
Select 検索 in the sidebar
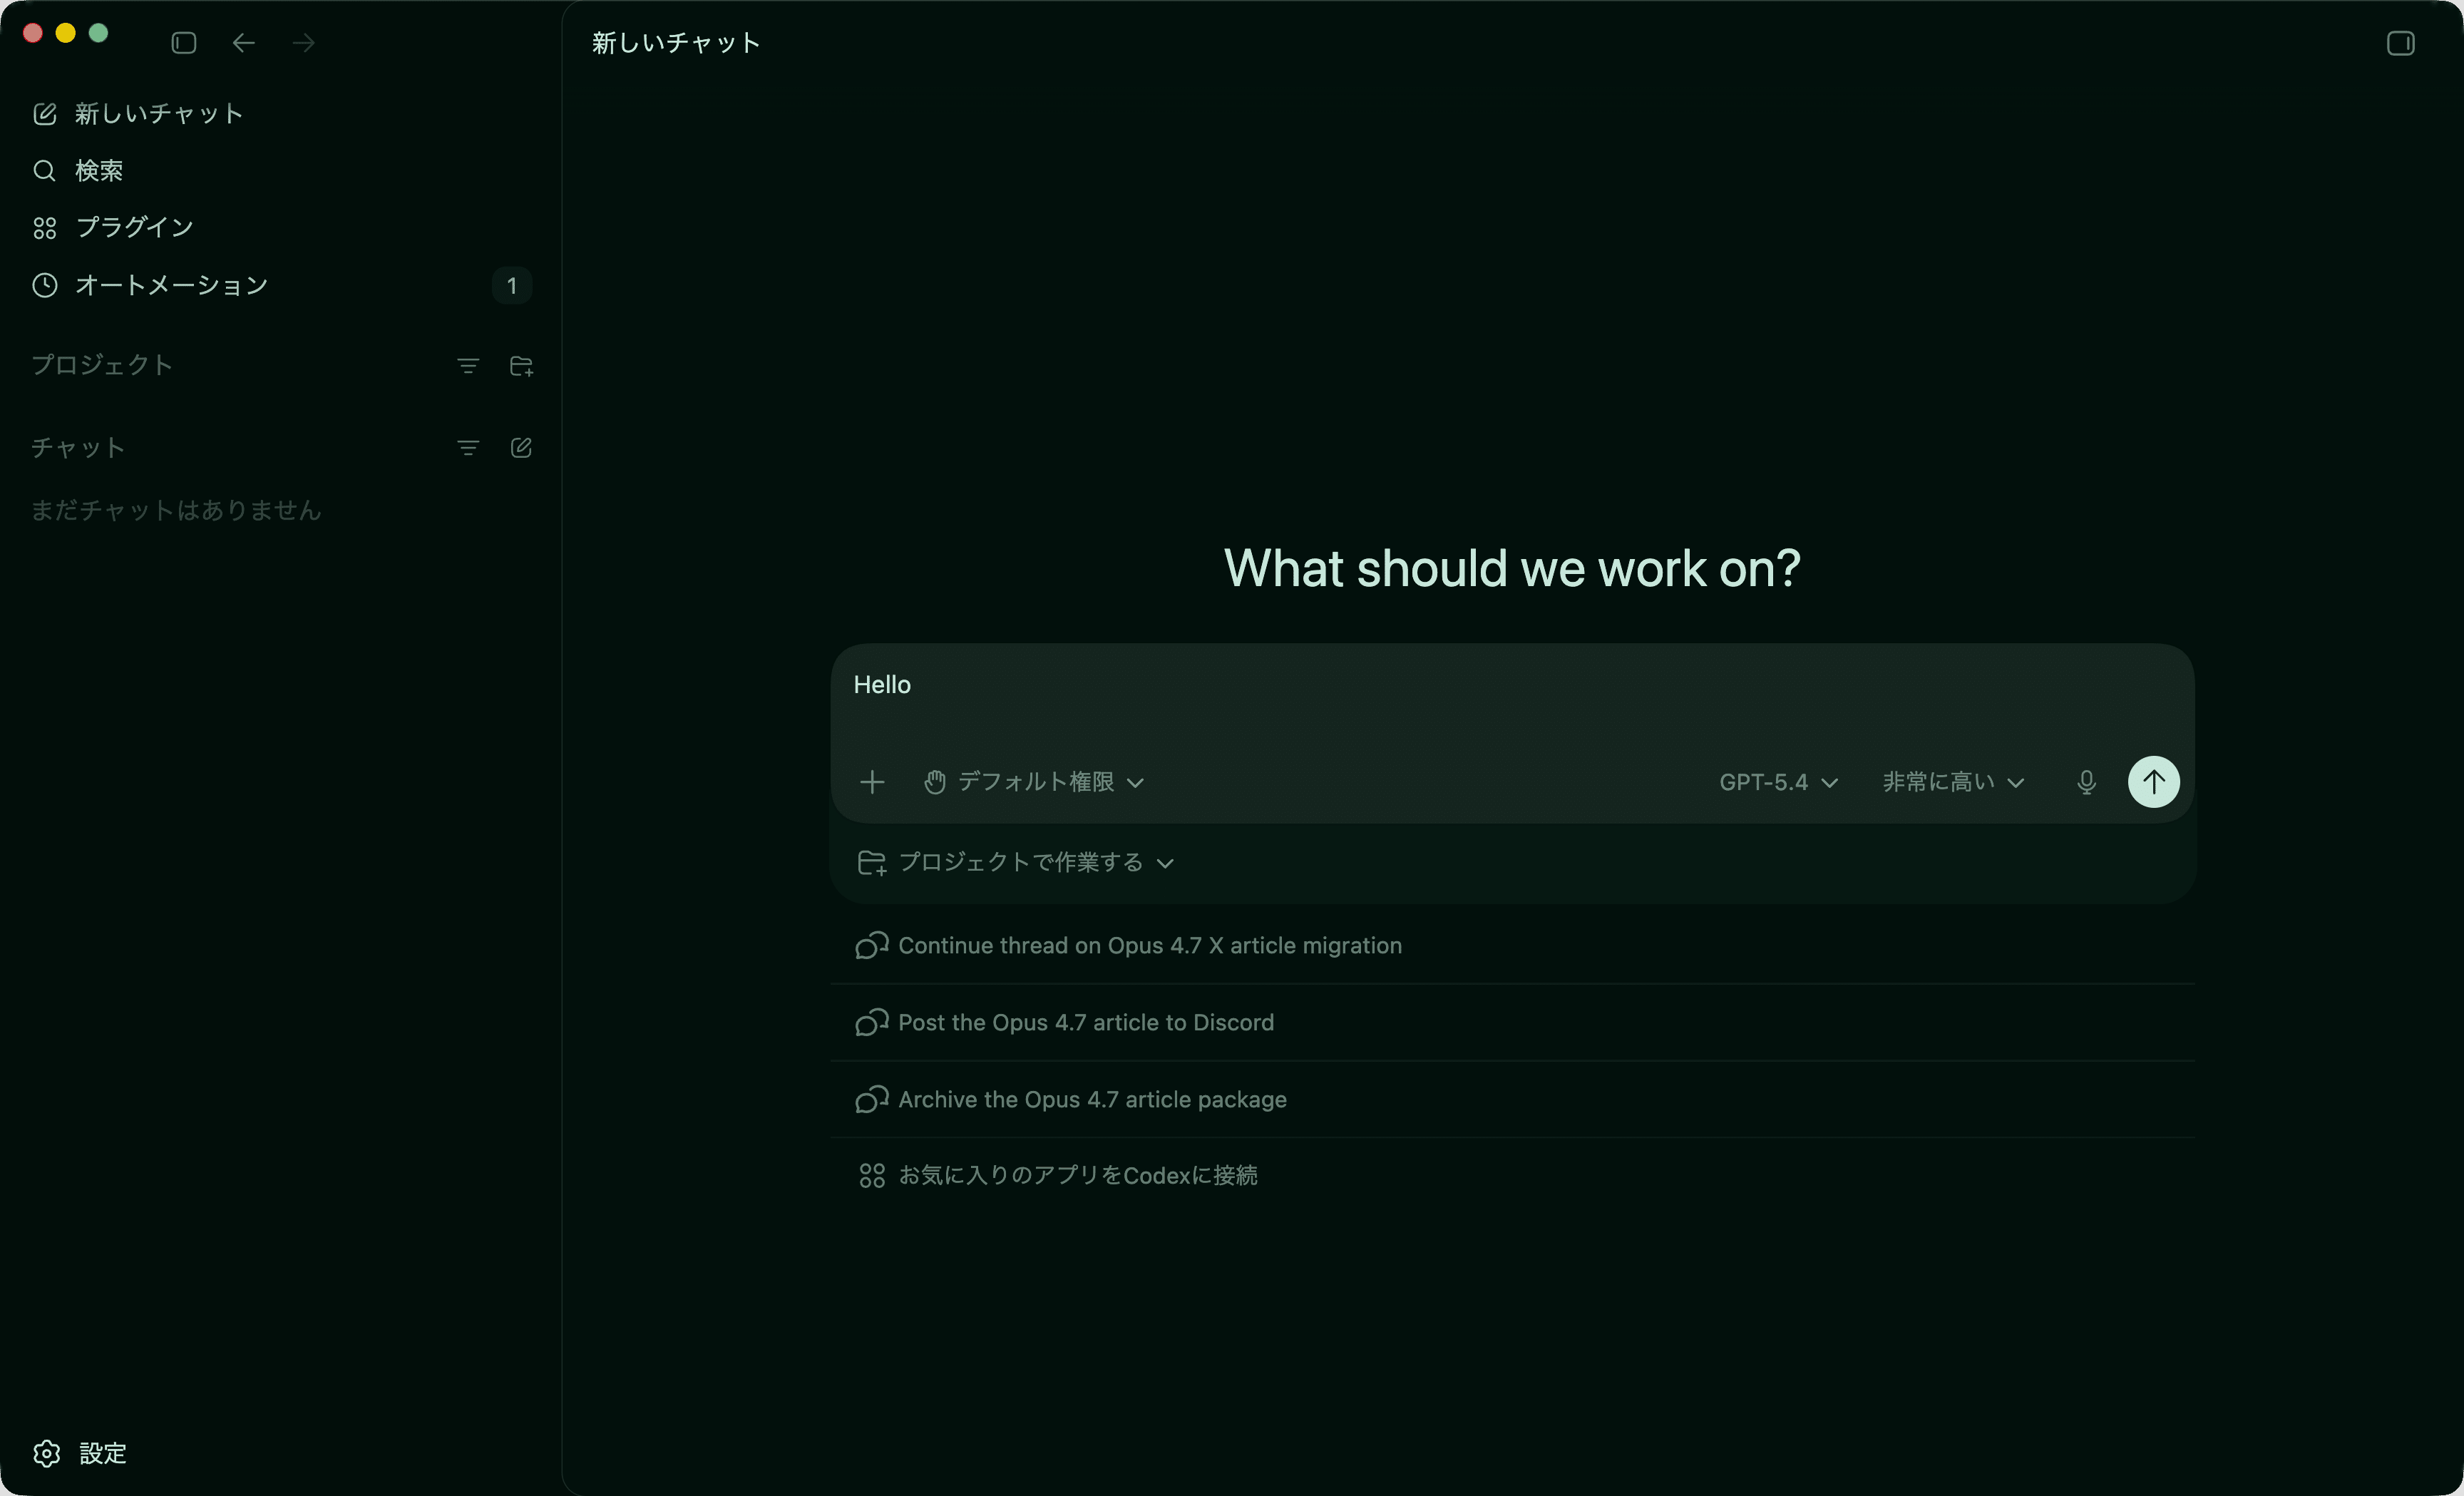(x=98, y=171)
